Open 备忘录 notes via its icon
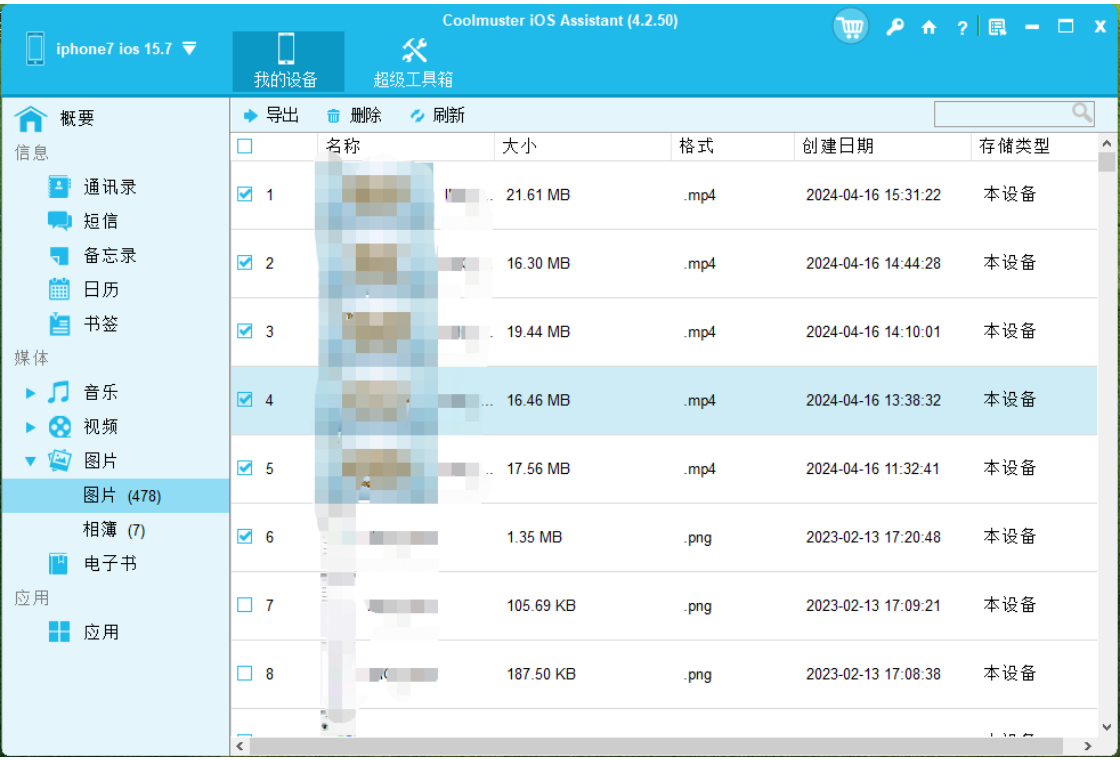1120x760 pixels. (x=58, y=255)
